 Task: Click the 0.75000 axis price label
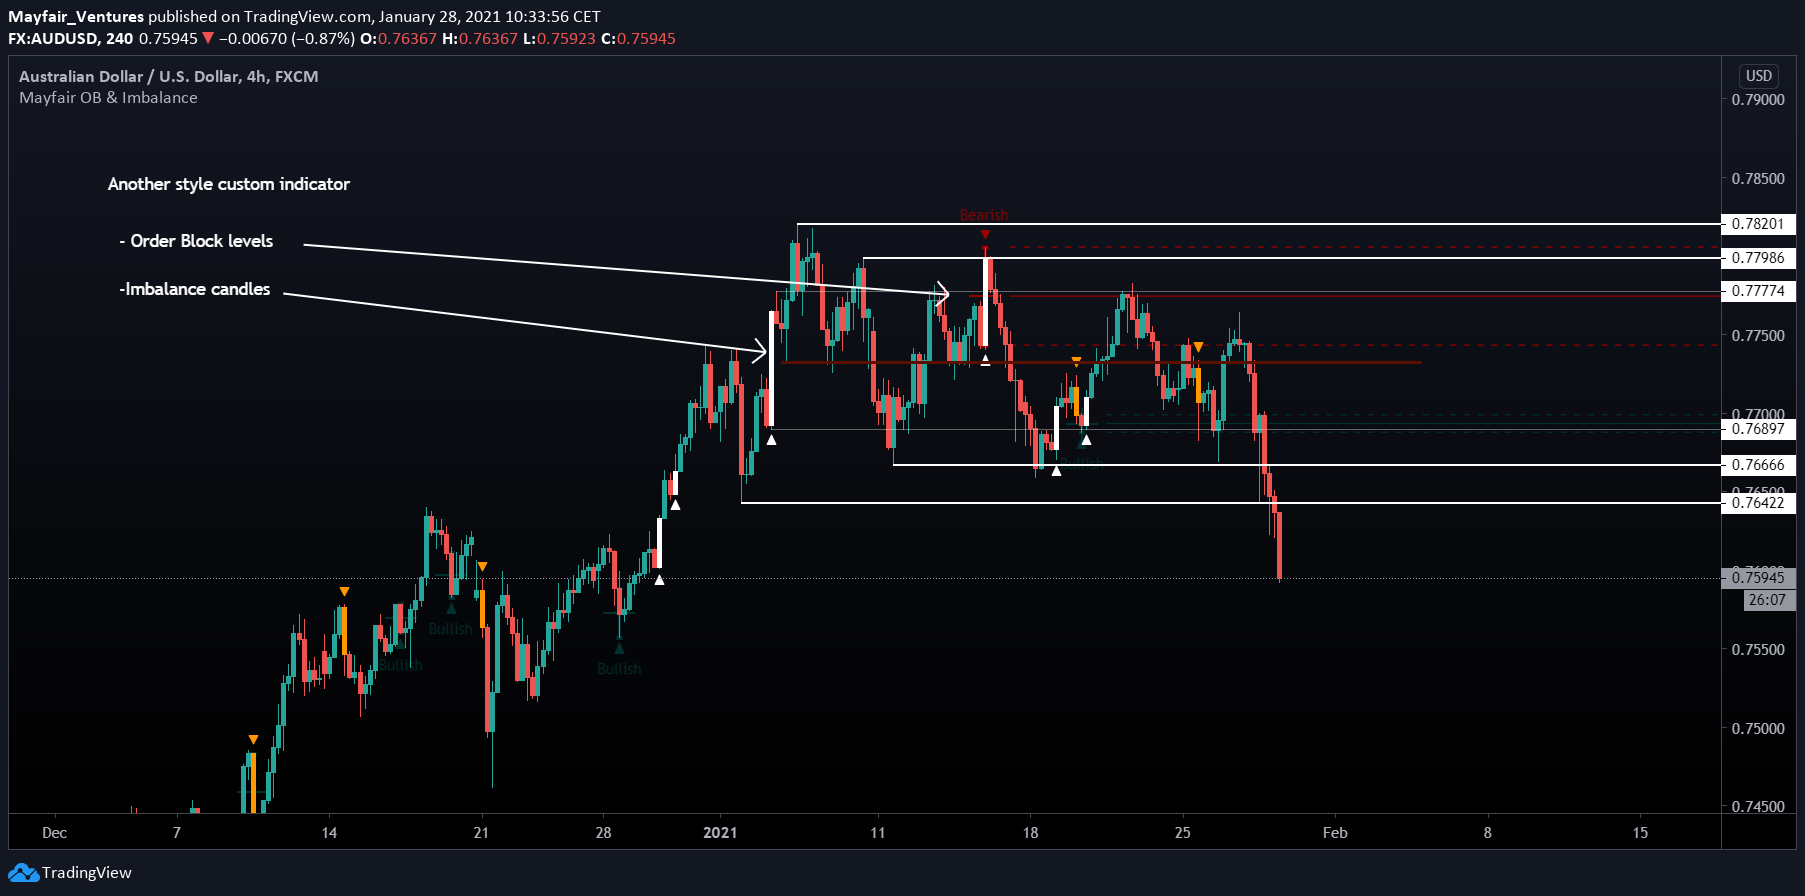[x=1758, y=729]
